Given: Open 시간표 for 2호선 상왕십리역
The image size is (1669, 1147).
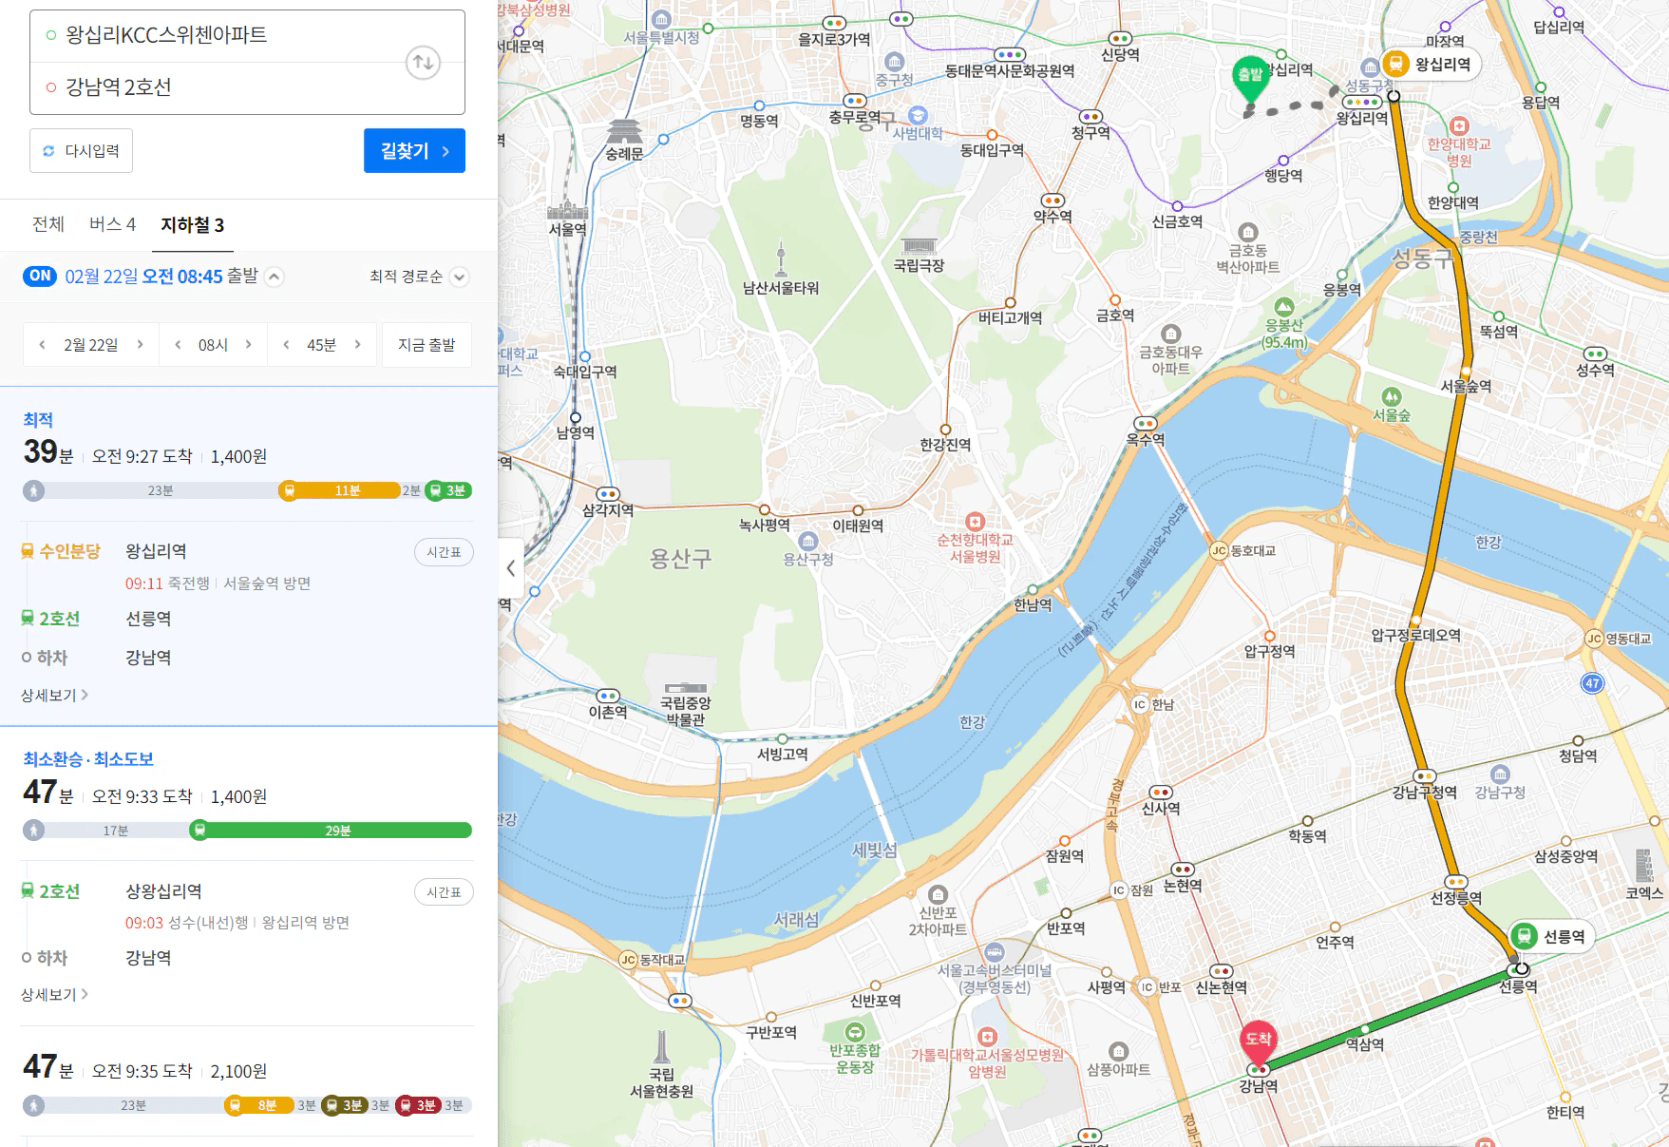Looking at the screenshot, I should (444, 892).
